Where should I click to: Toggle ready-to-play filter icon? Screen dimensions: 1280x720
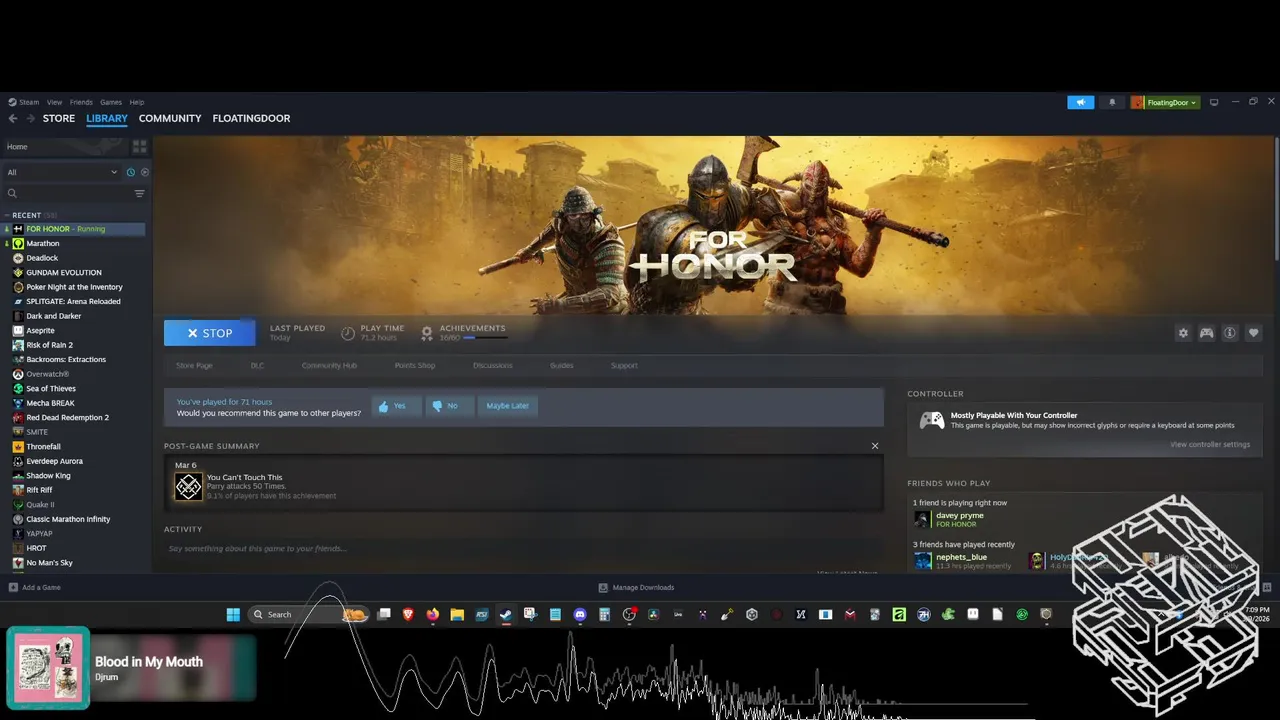(x=144, y=172)
